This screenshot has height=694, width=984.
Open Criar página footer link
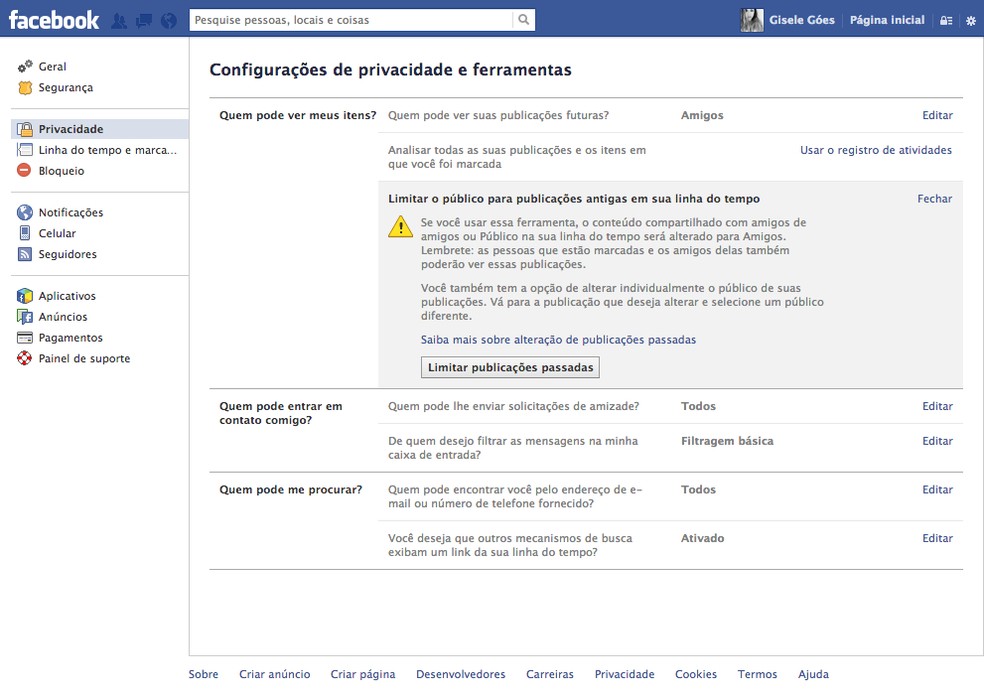coord(363,674)
